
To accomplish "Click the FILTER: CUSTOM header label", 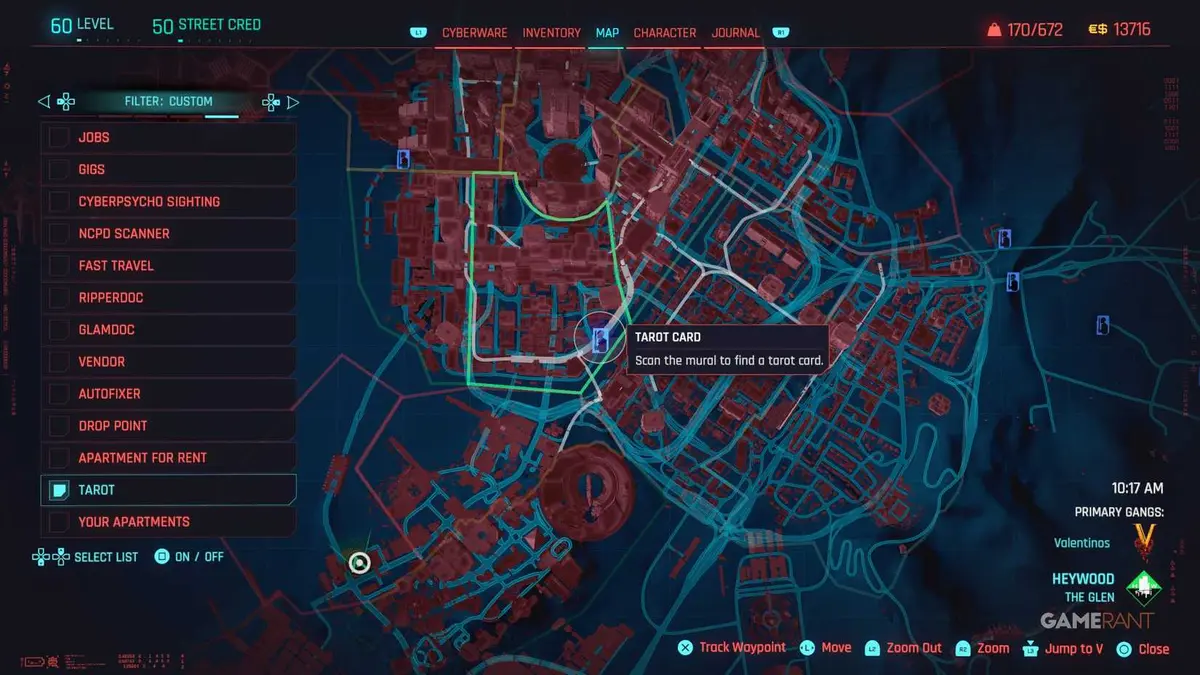I will pos(168,101).
